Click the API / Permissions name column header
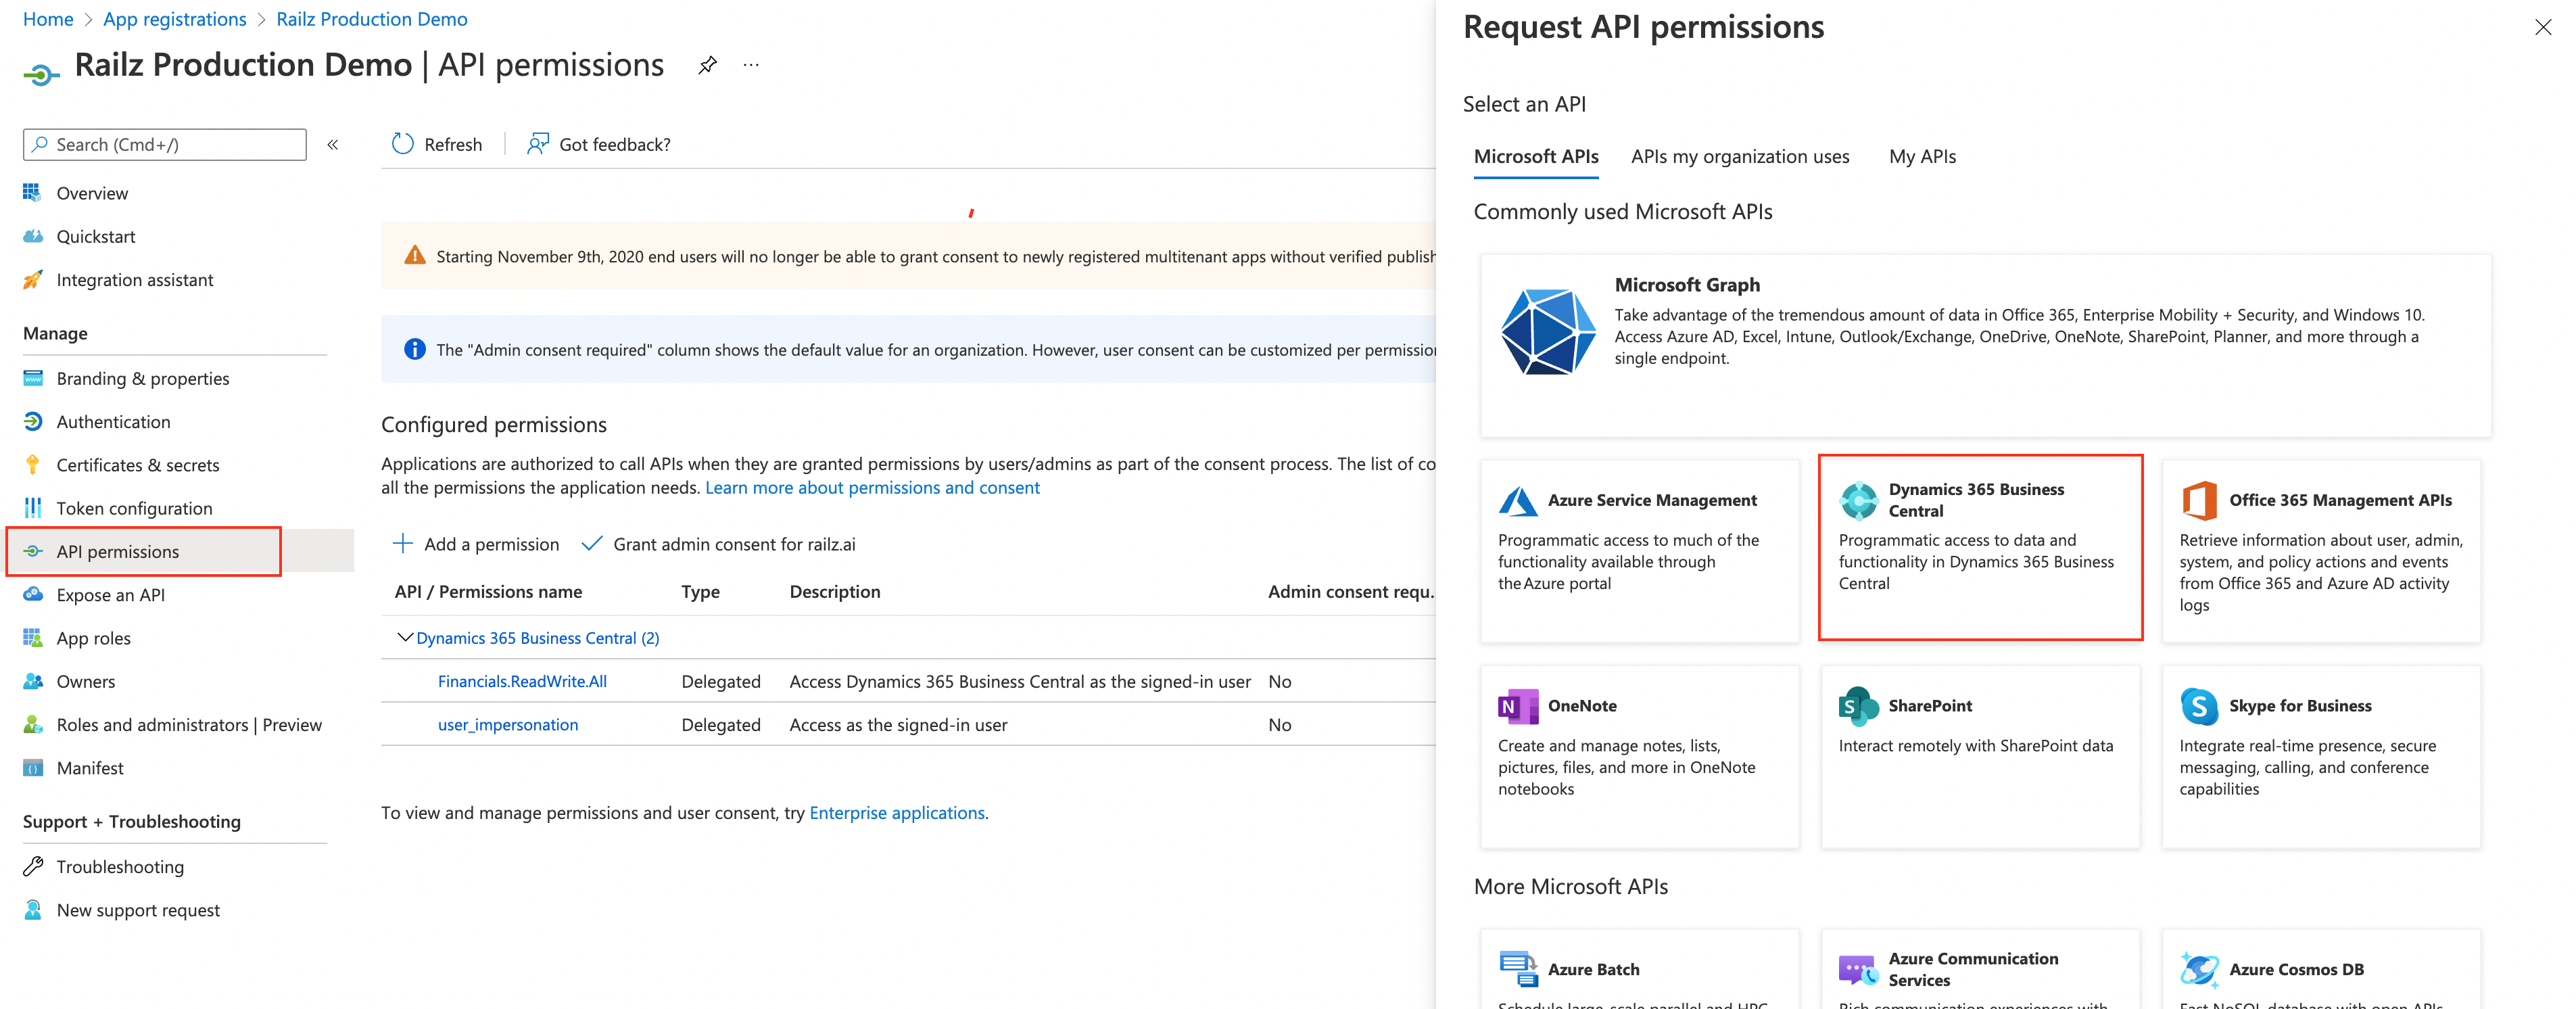Screen dimensions: 2576x1009 (488, 591)
